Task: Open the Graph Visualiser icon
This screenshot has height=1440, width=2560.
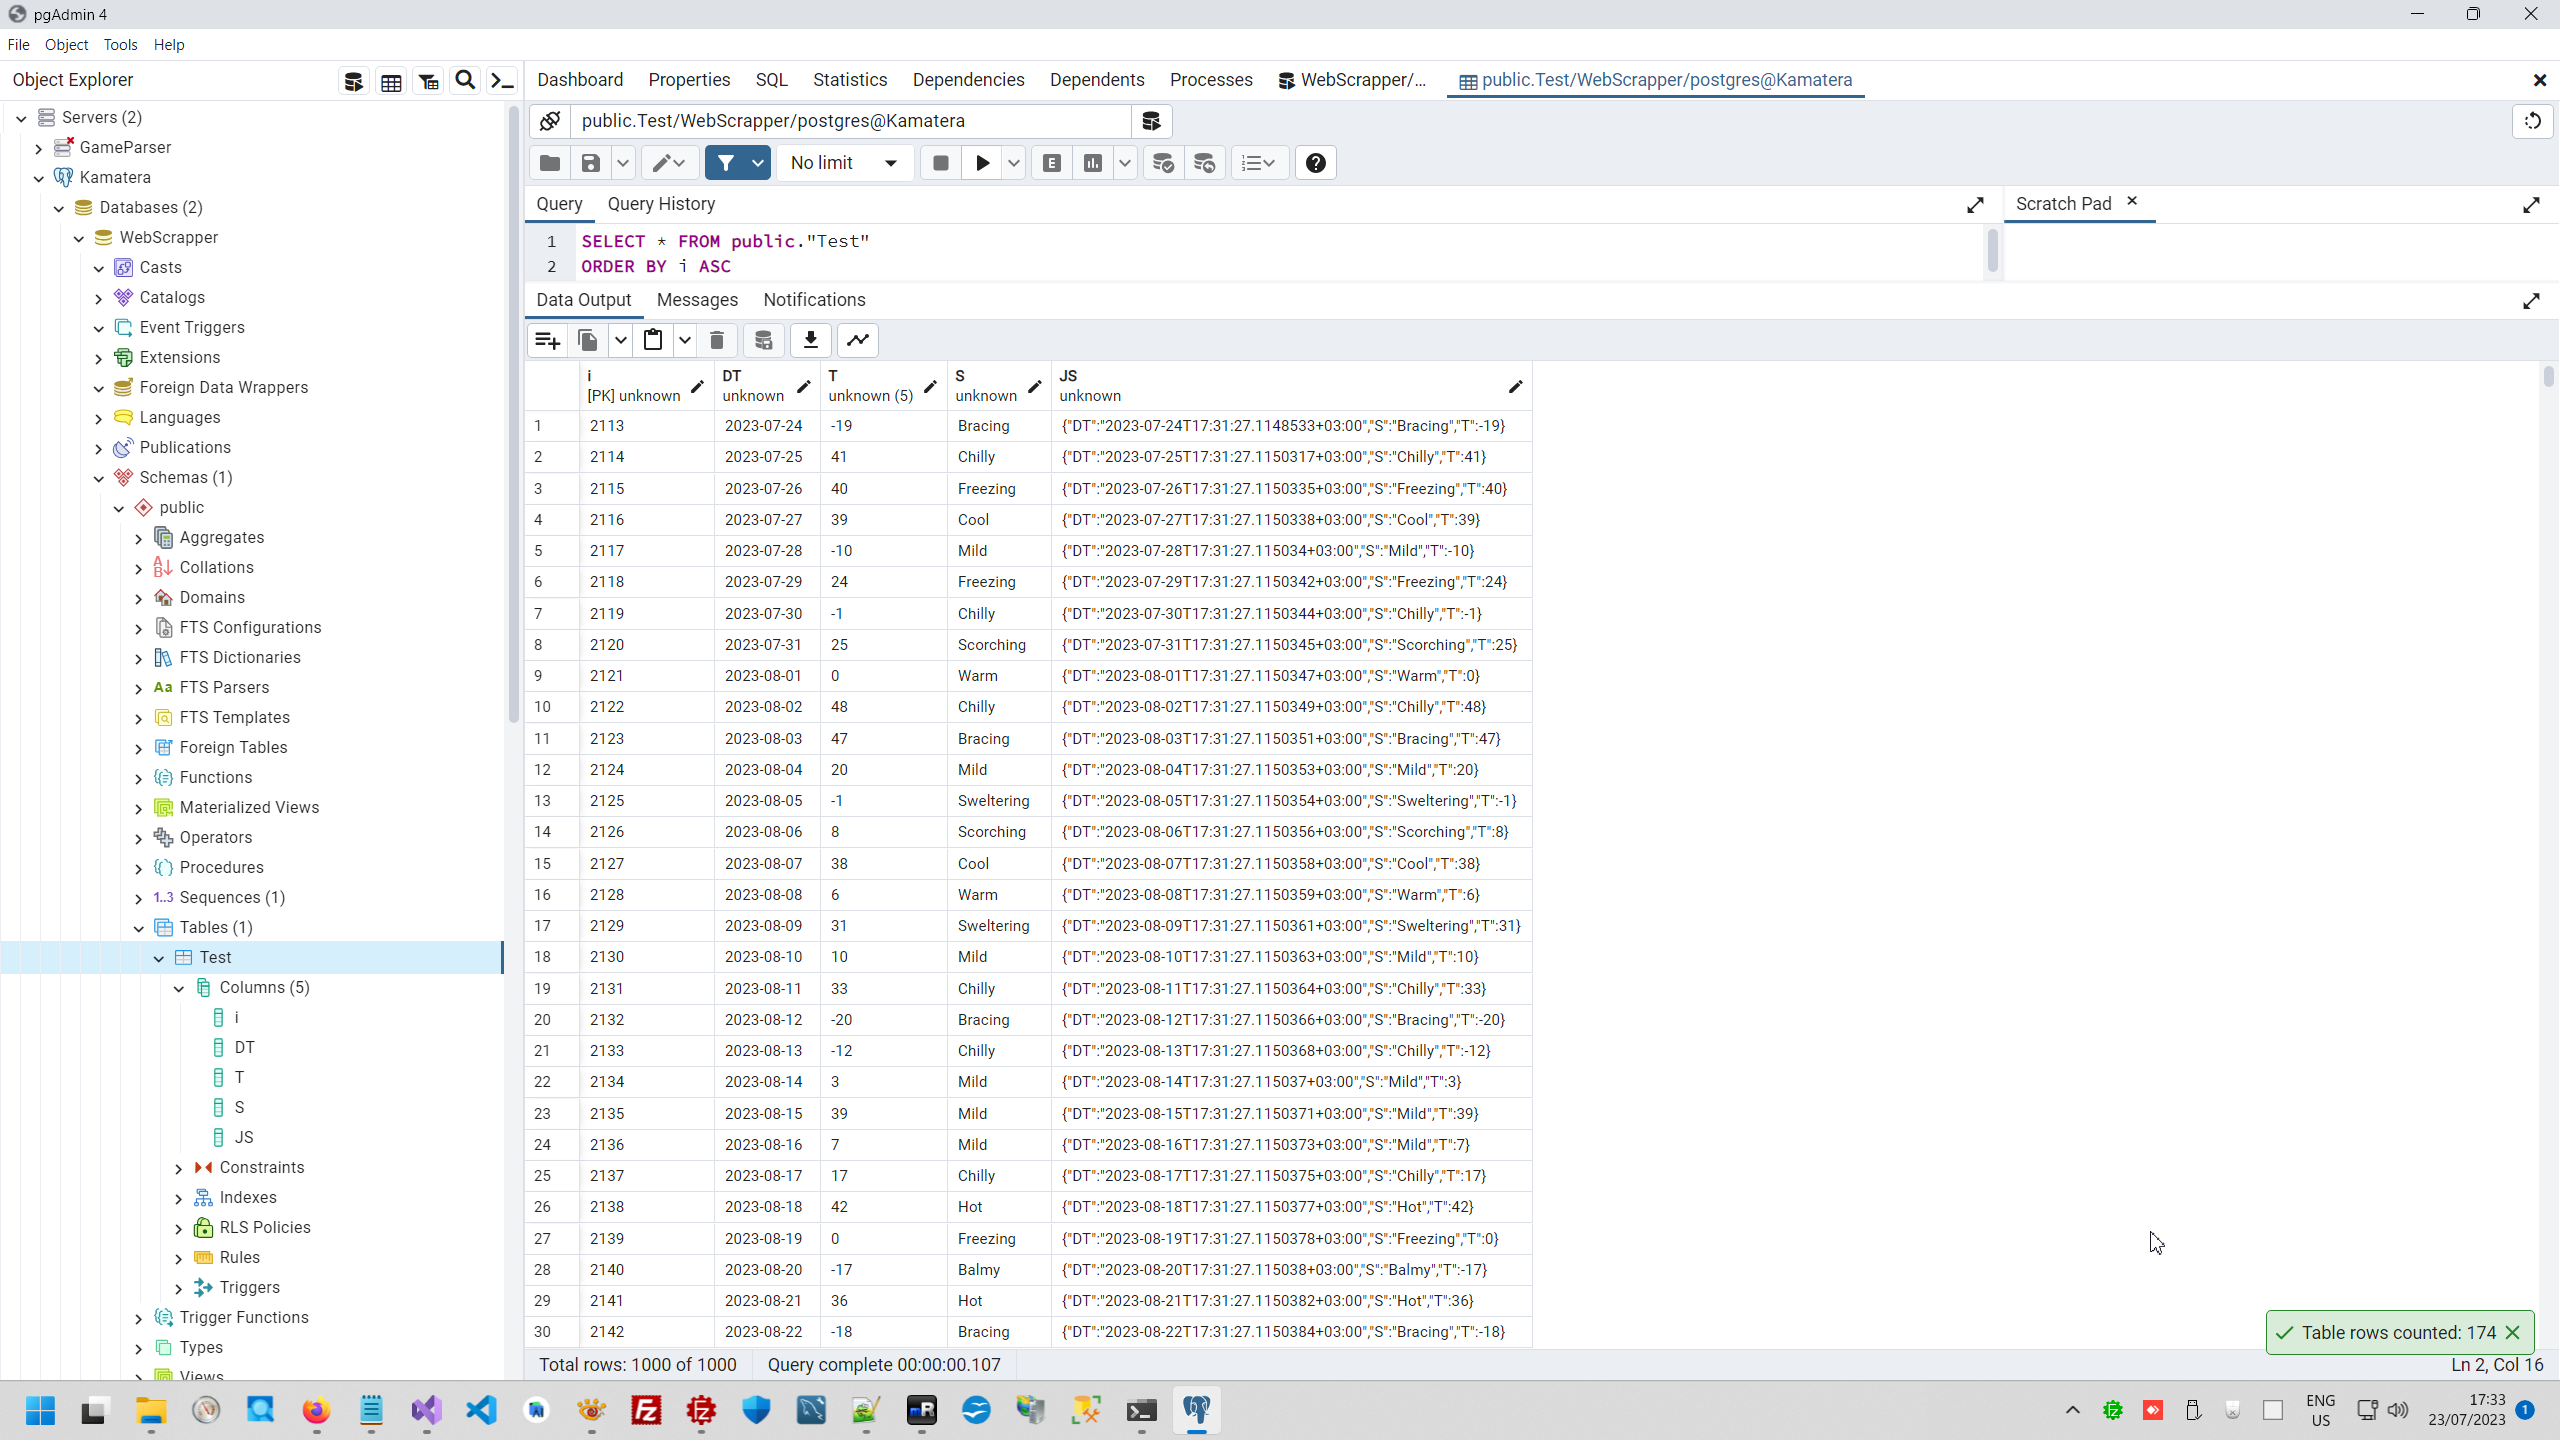Action: coord(858,341)
